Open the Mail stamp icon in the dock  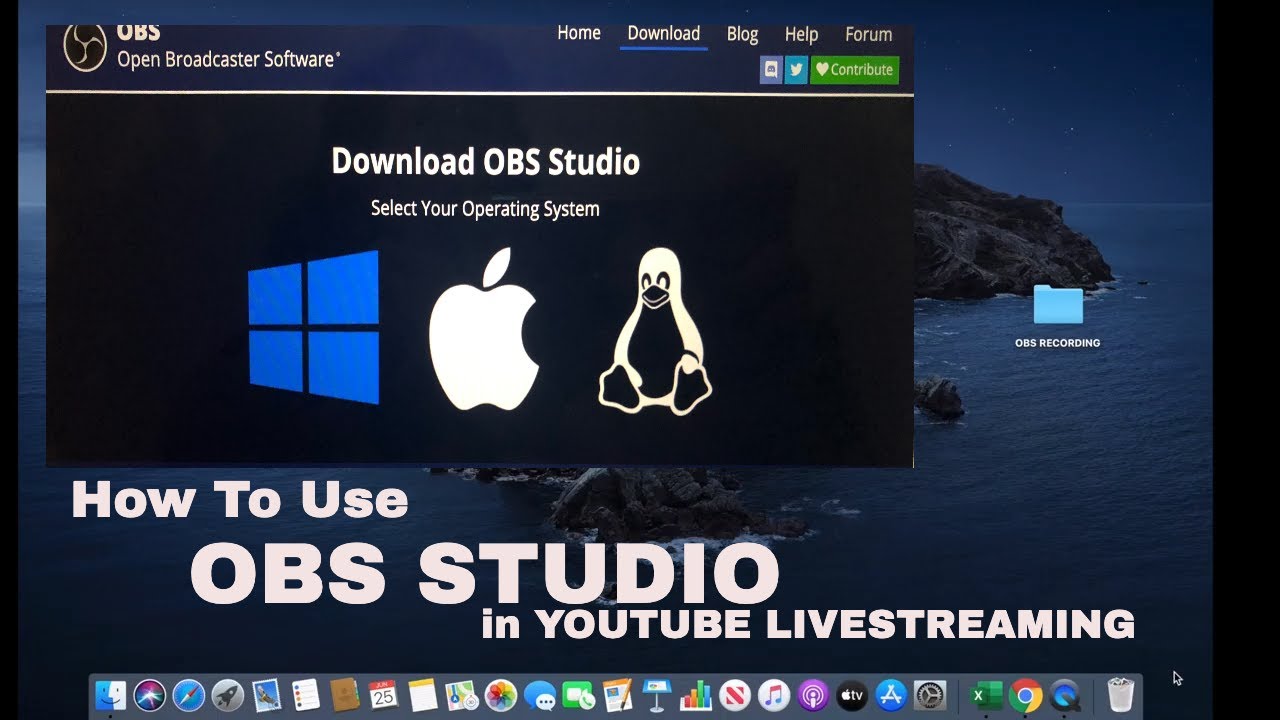click(x=266, y=695)
